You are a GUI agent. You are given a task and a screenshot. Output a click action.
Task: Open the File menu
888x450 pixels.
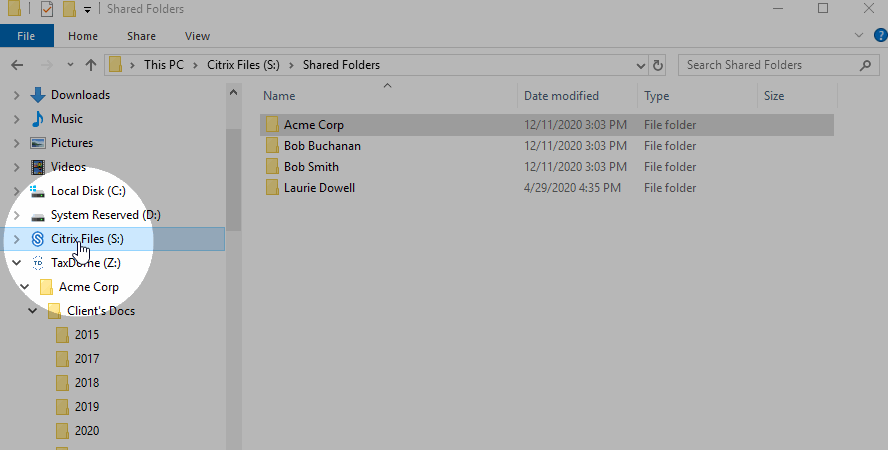26,36
